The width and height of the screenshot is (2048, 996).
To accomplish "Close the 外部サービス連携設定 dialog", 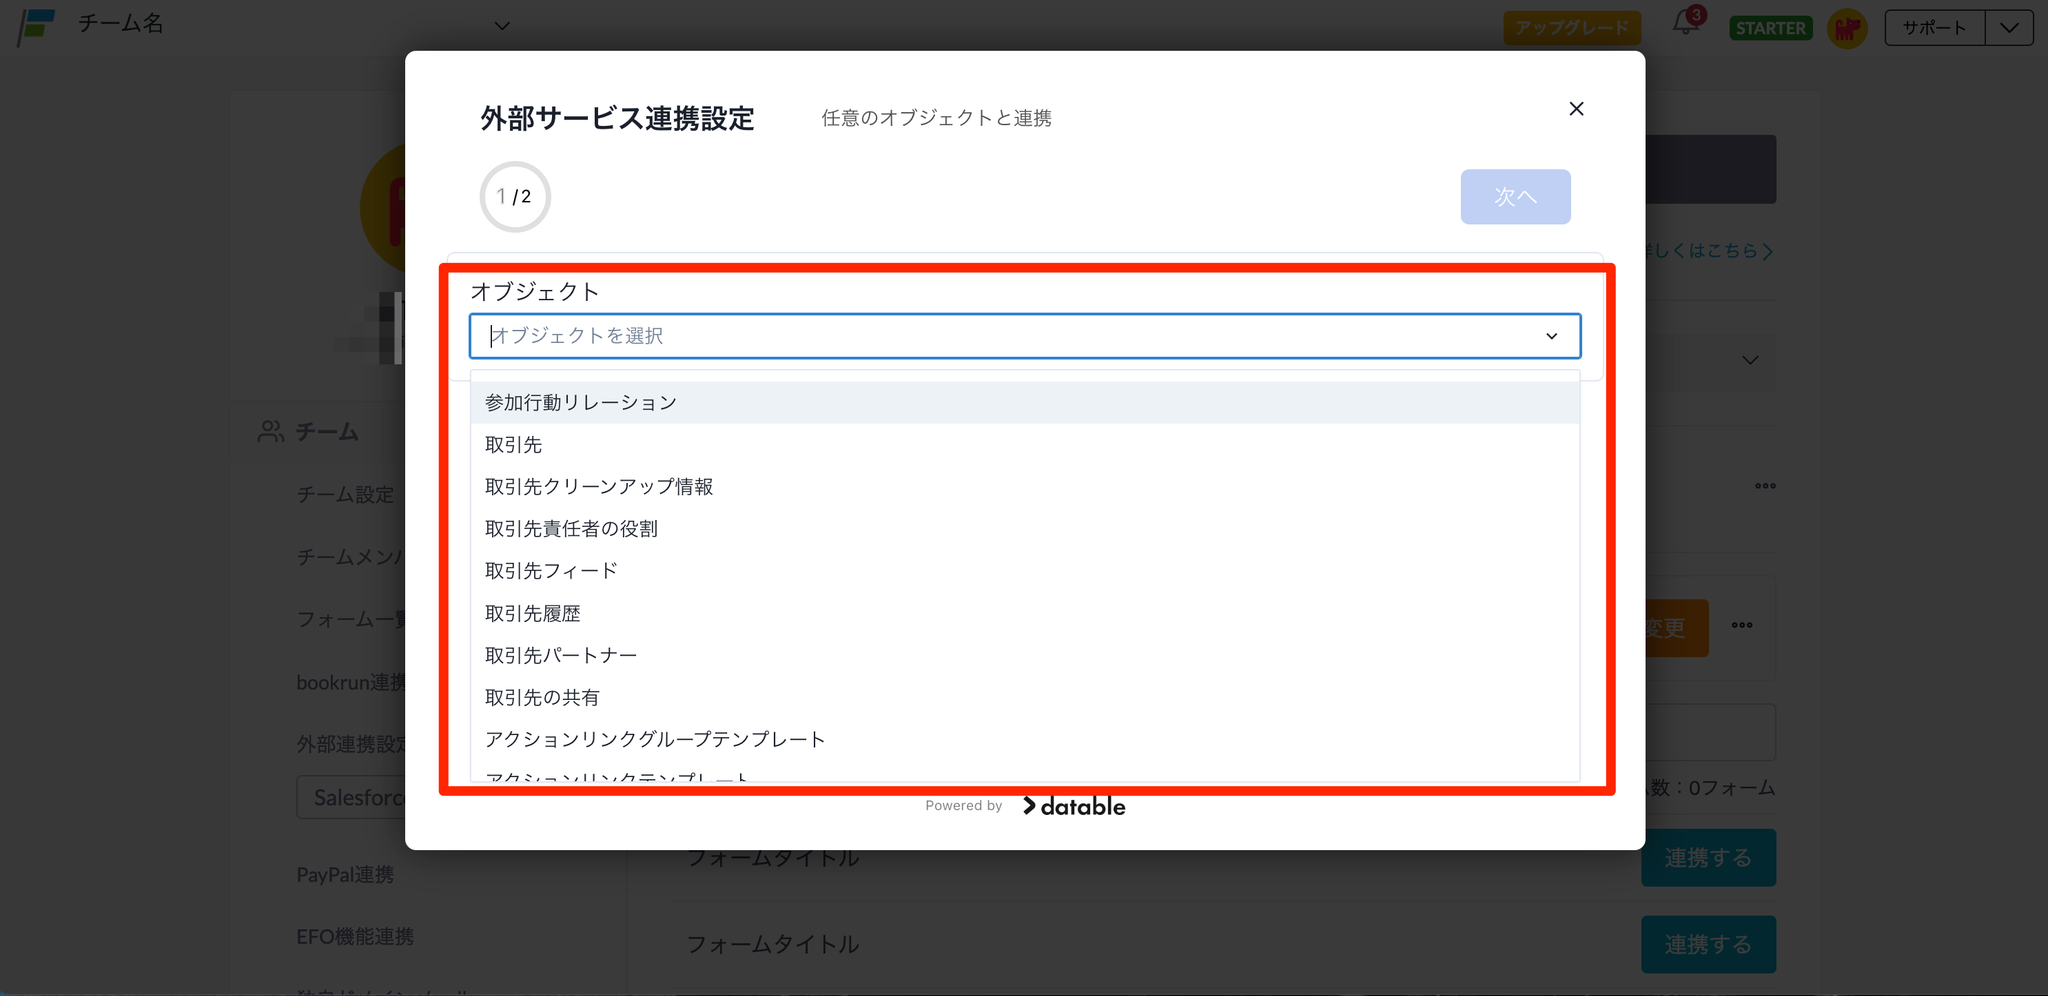I will pyautogui.click(x=1576, y=109).
